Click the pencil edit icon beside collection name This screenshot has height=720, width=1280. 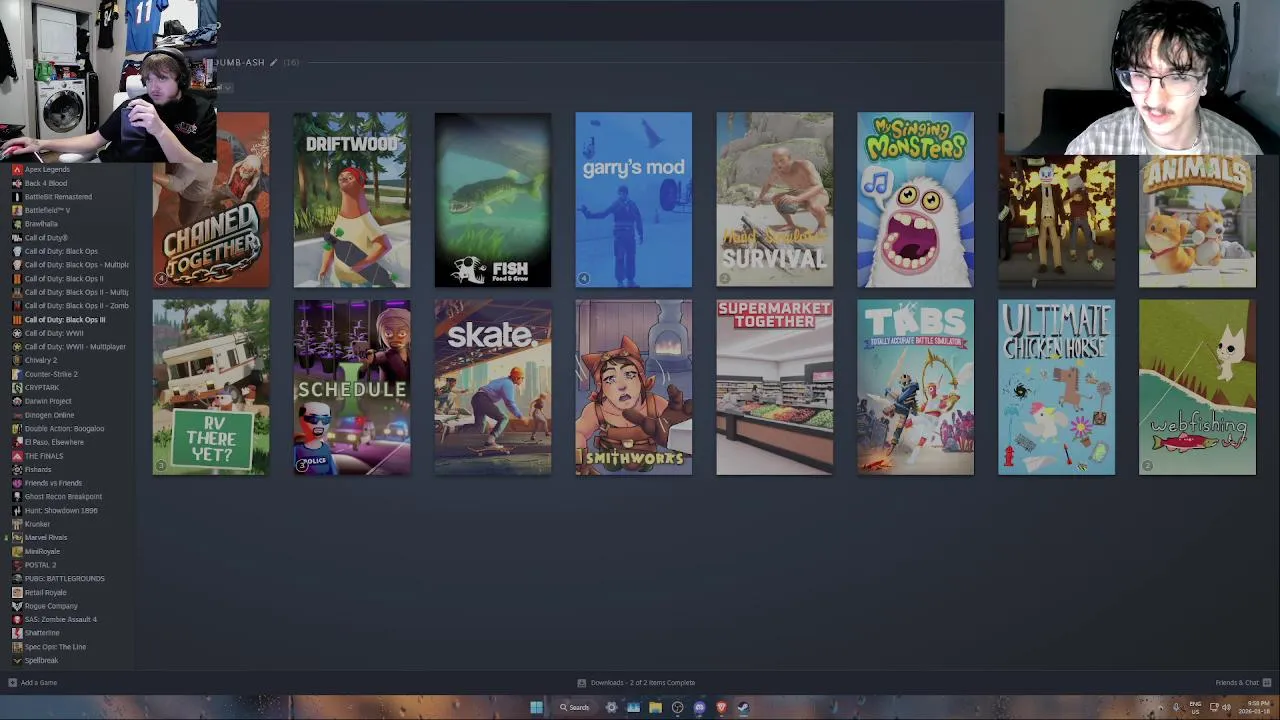point(274,62)
